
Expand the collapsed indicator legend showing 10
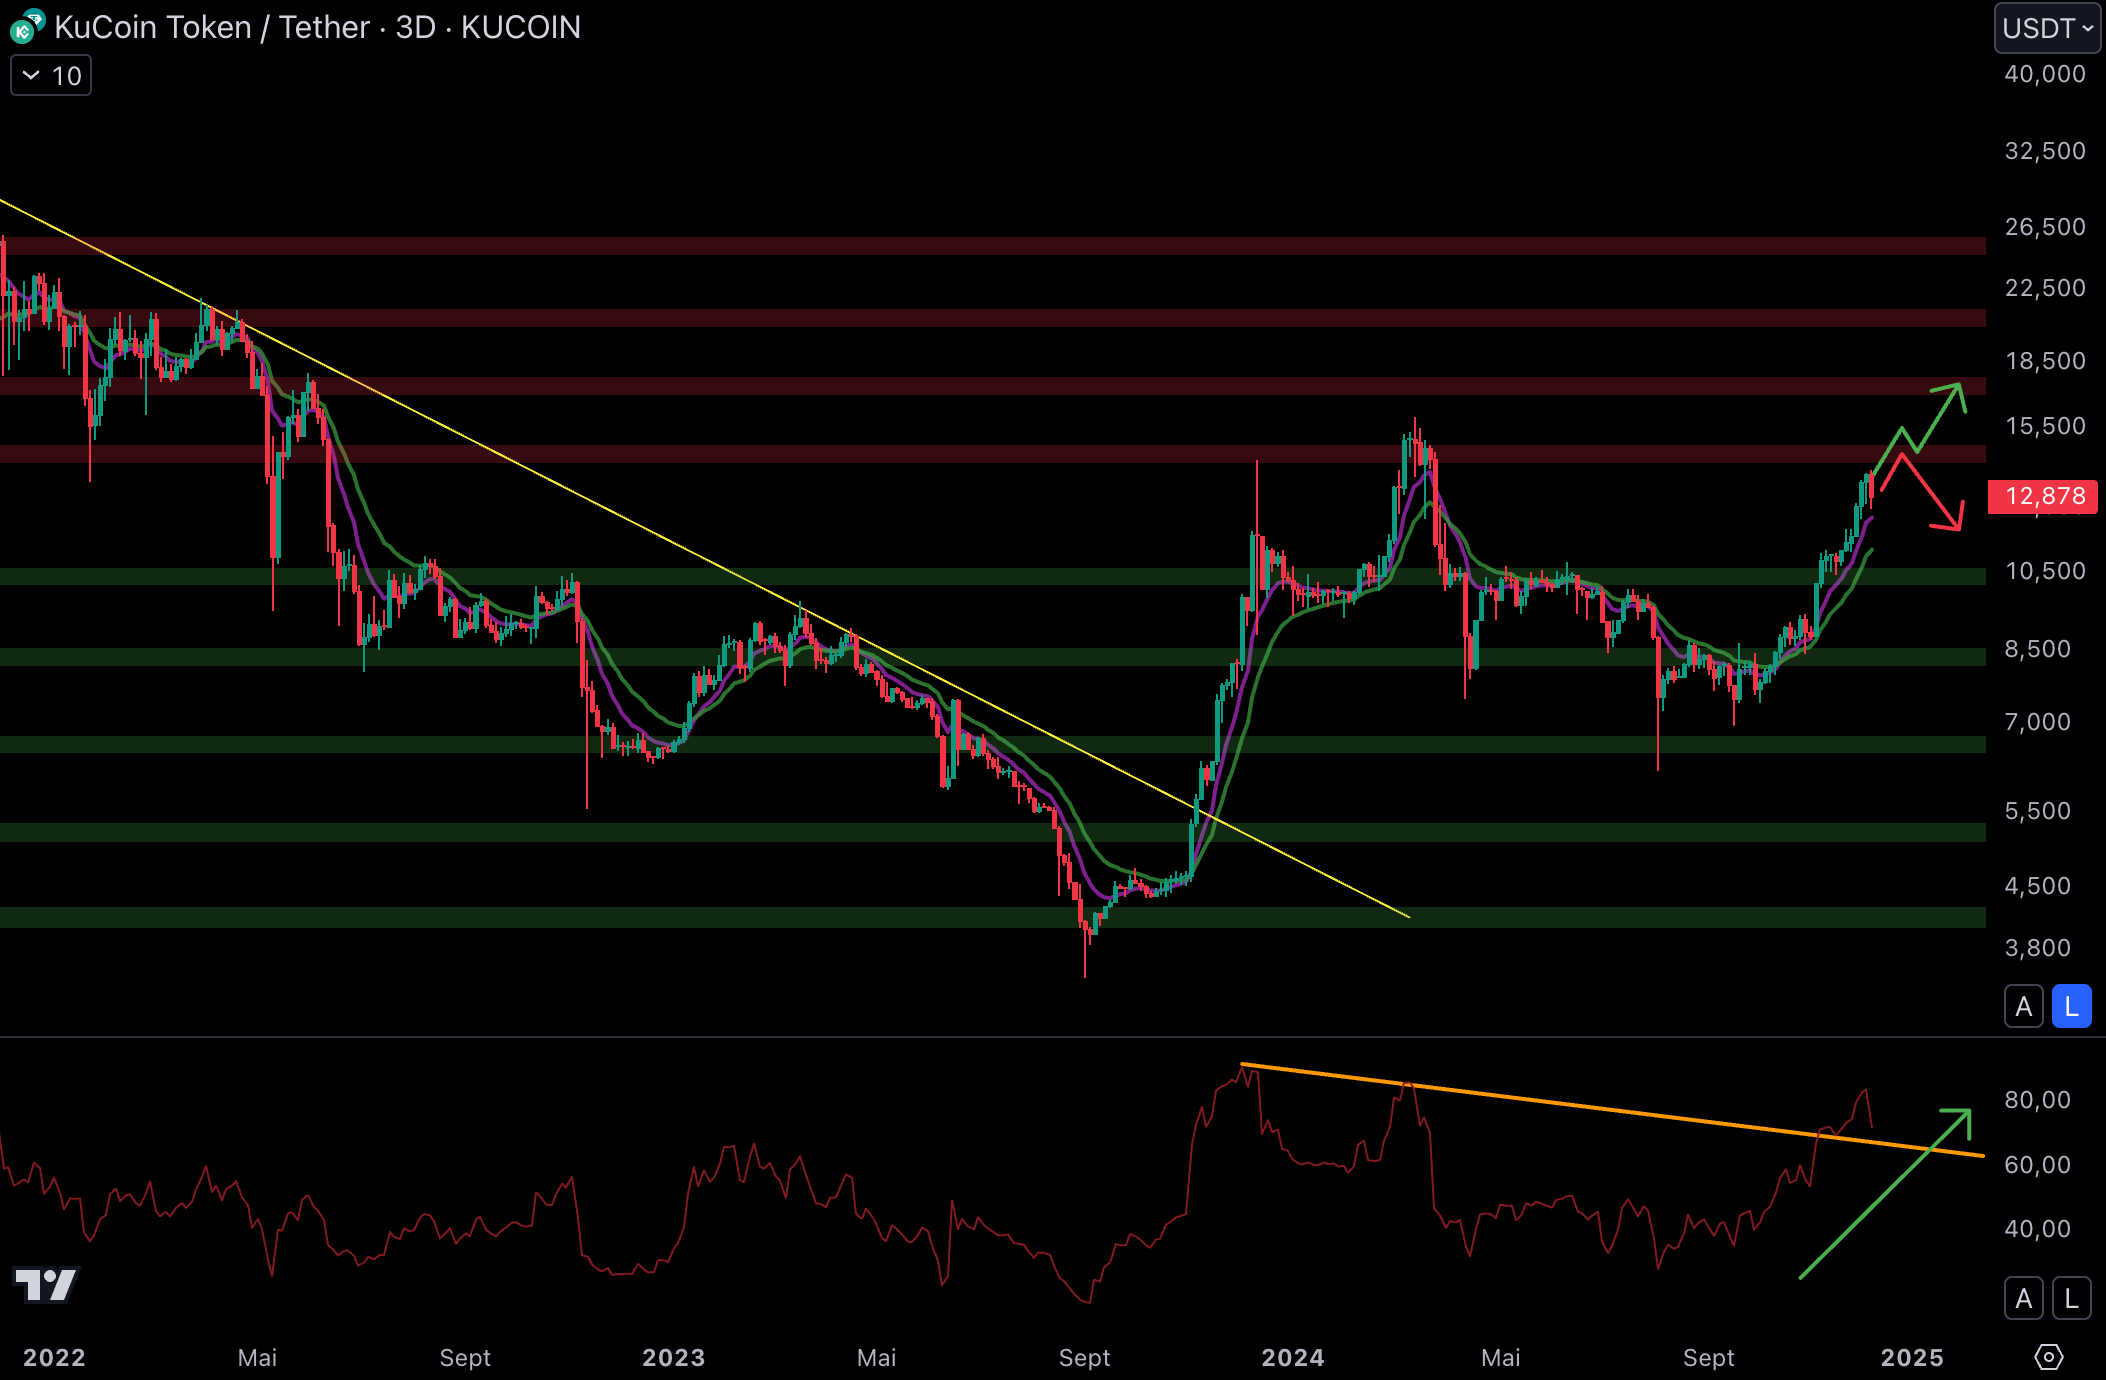point(51,76)
